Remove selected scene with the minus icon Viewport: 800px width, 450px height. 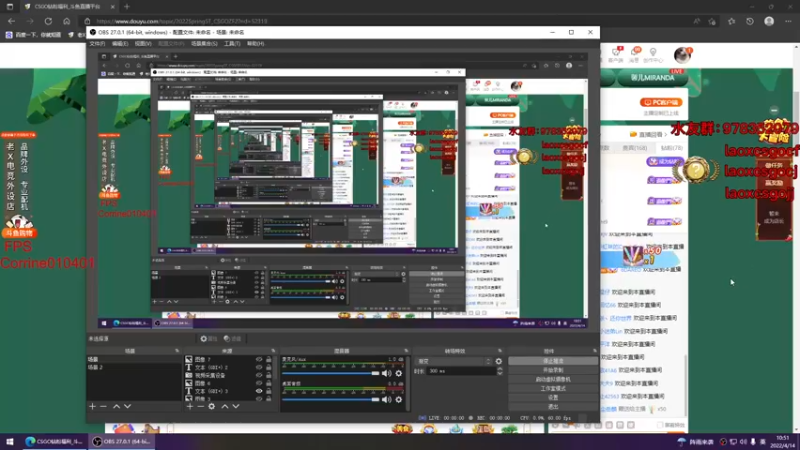(104, 407)
